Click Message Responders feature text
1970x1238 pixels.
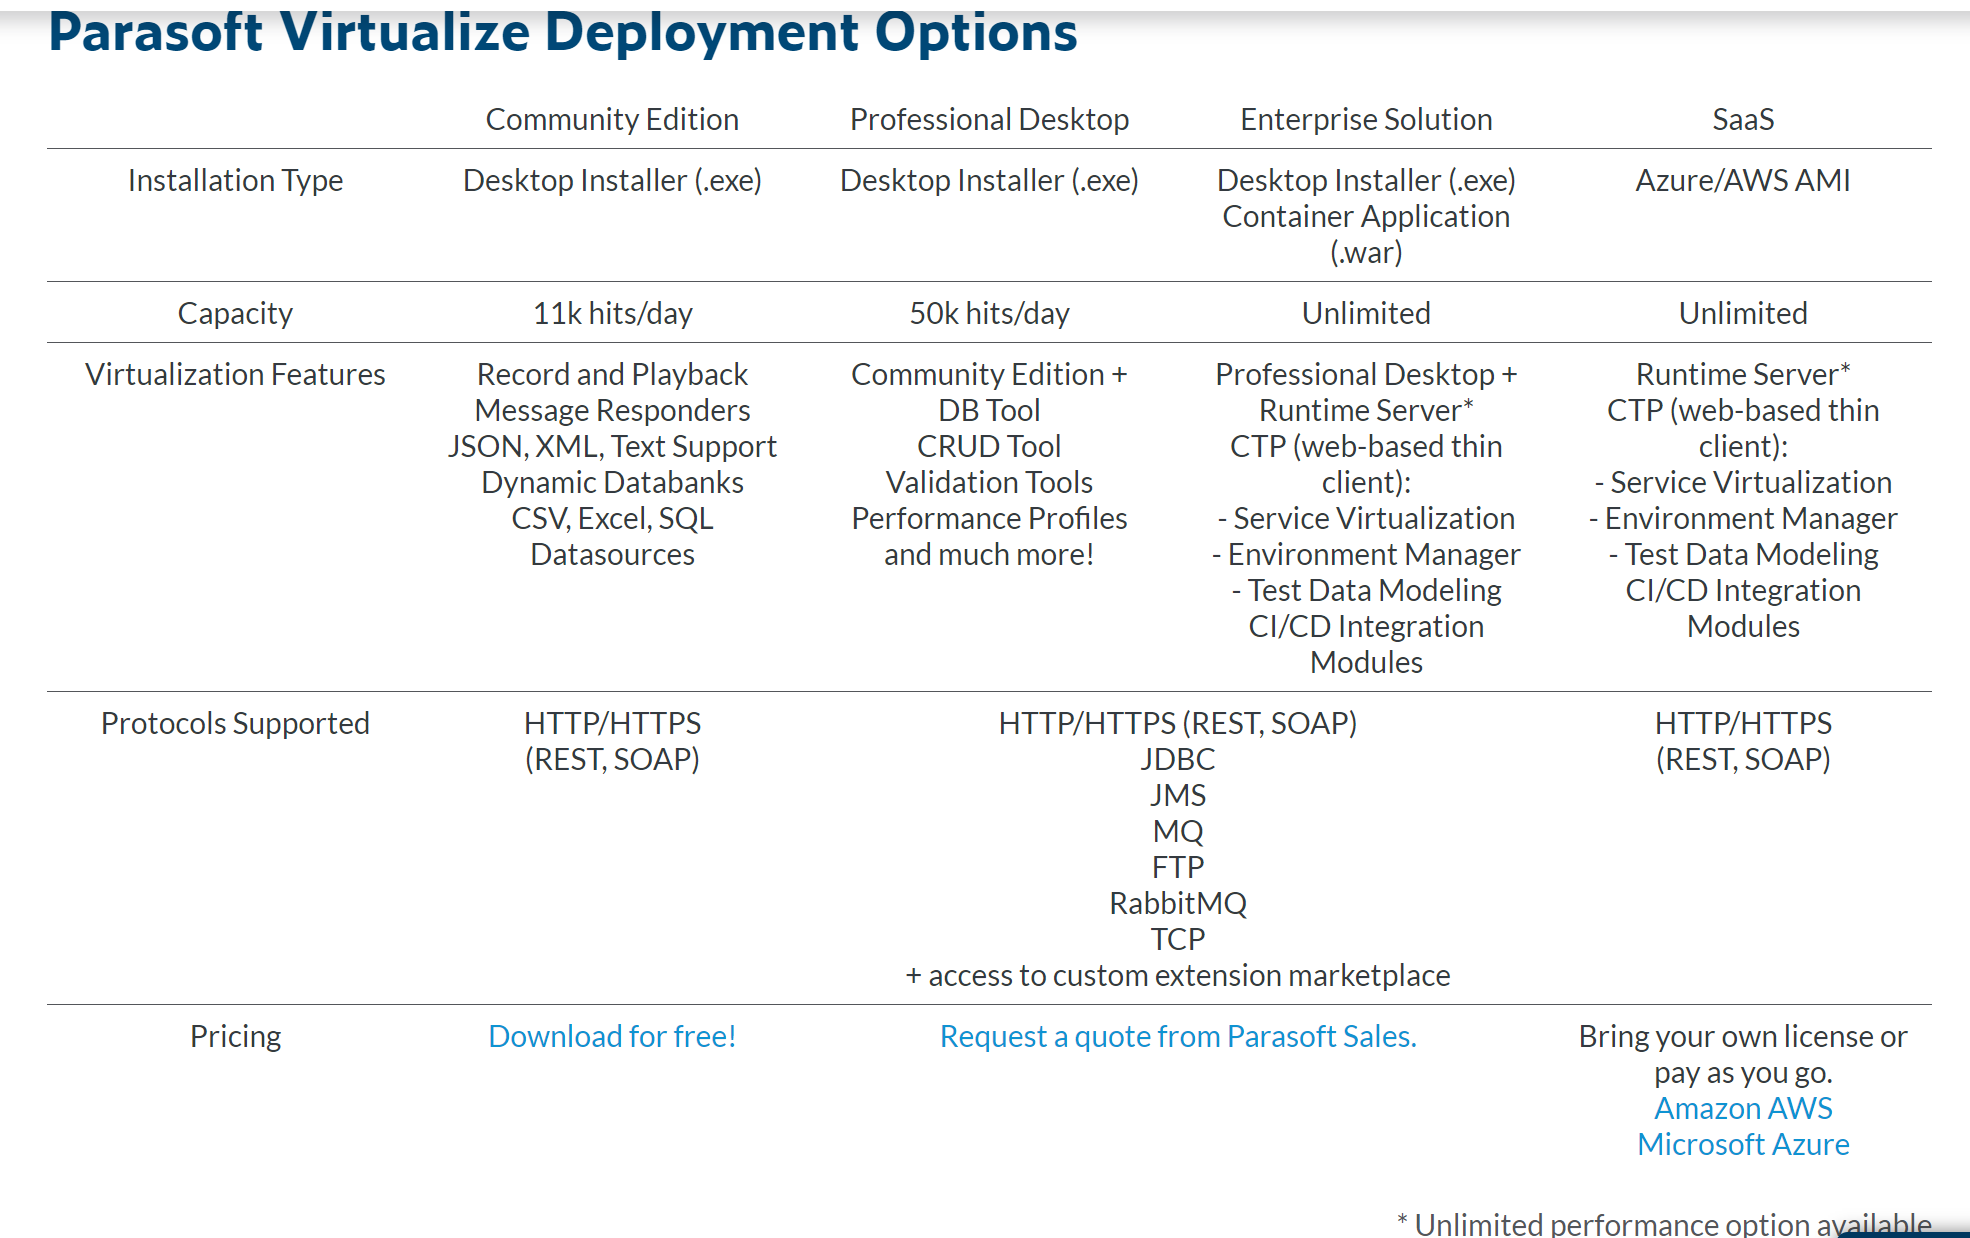612,410
